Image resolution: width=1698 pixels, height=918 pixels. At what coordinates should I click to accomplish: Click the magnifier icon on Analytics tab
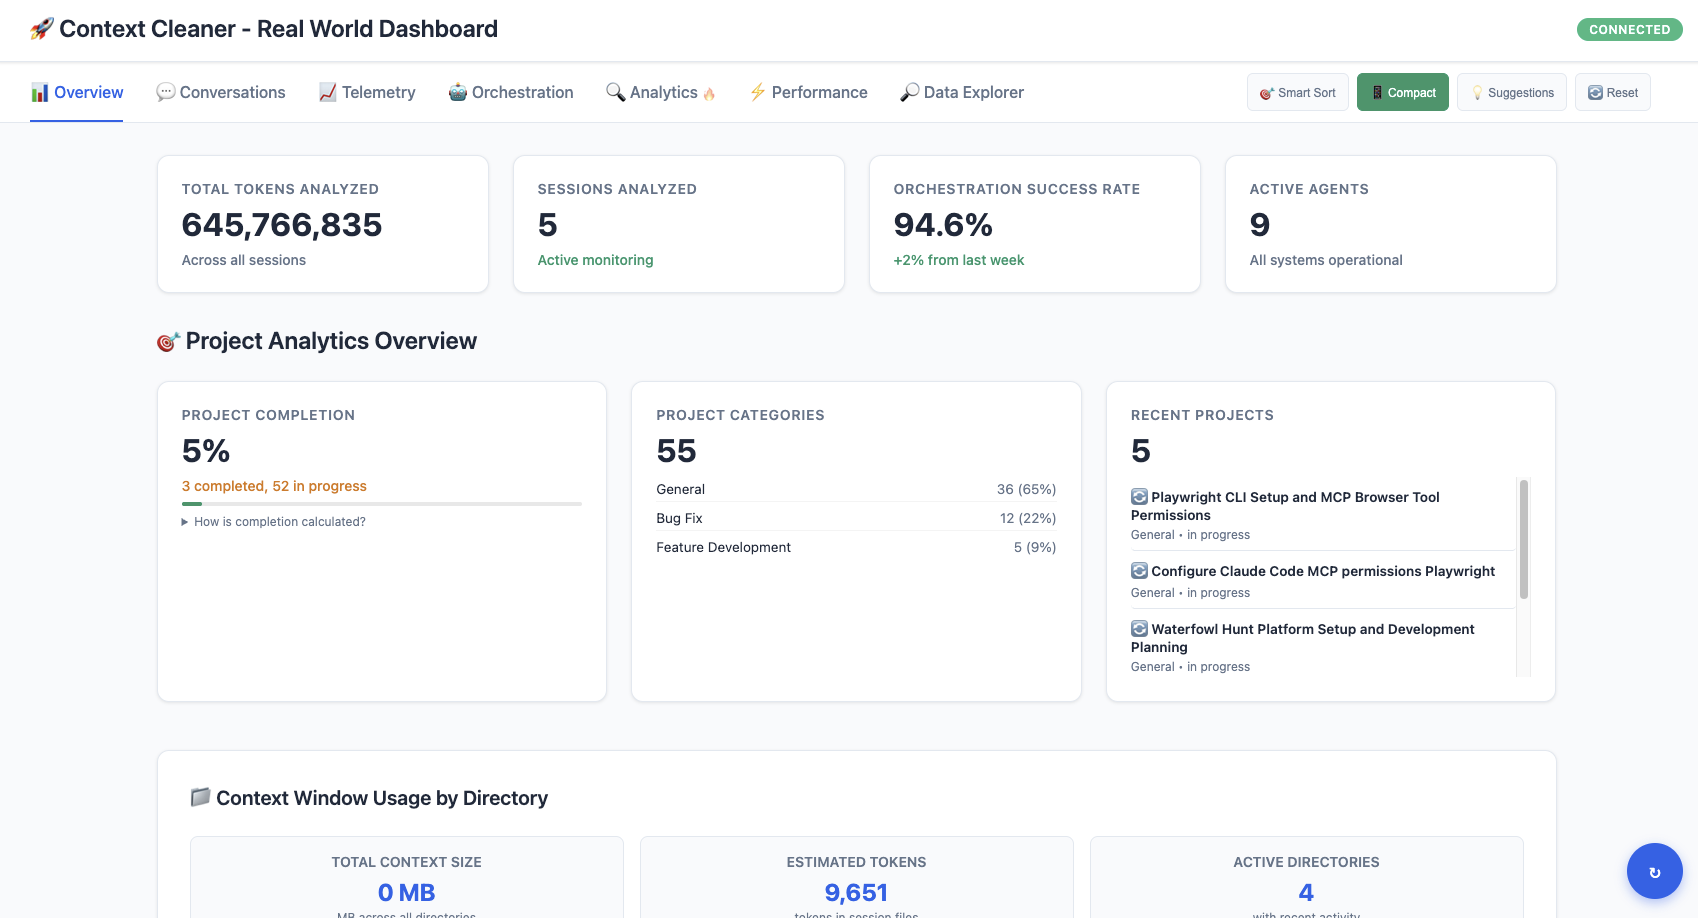(615, 92)
